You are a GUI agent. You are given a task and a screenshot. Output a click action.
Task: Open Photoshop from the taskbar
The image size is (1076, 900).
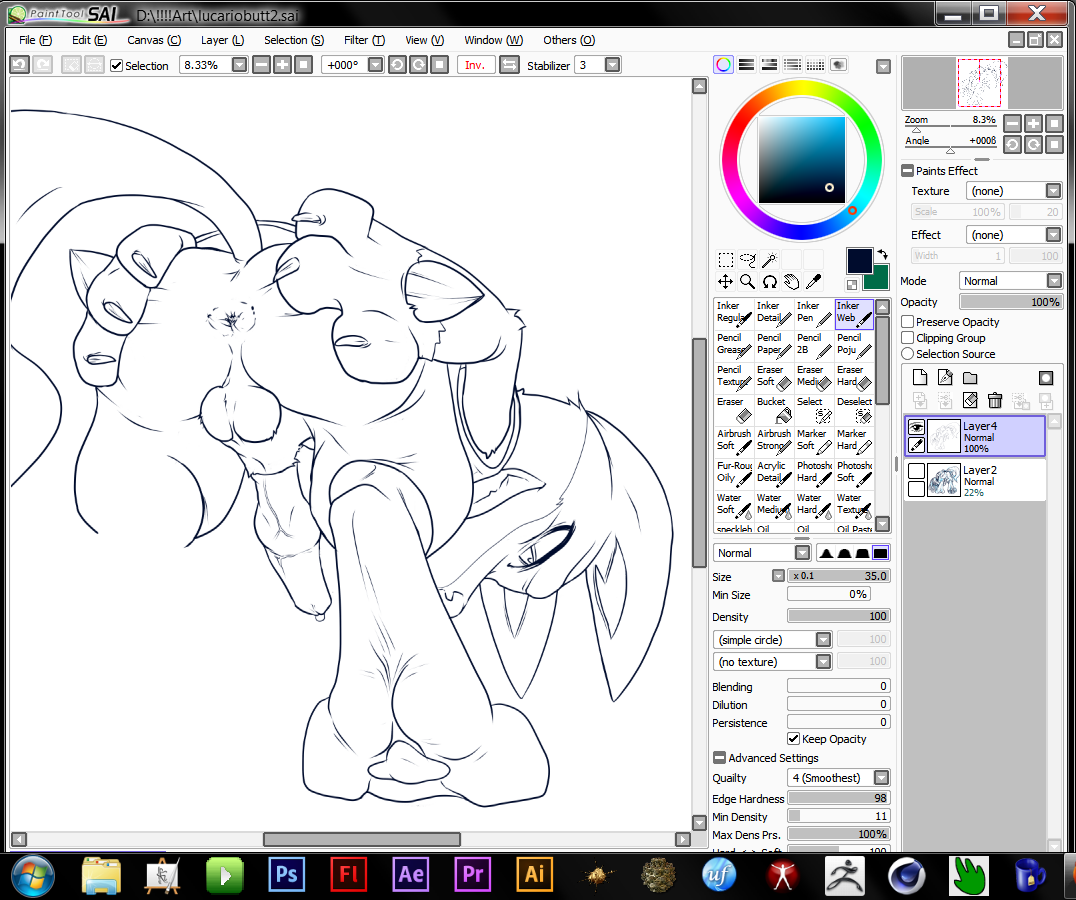click(x=286, y=875)
